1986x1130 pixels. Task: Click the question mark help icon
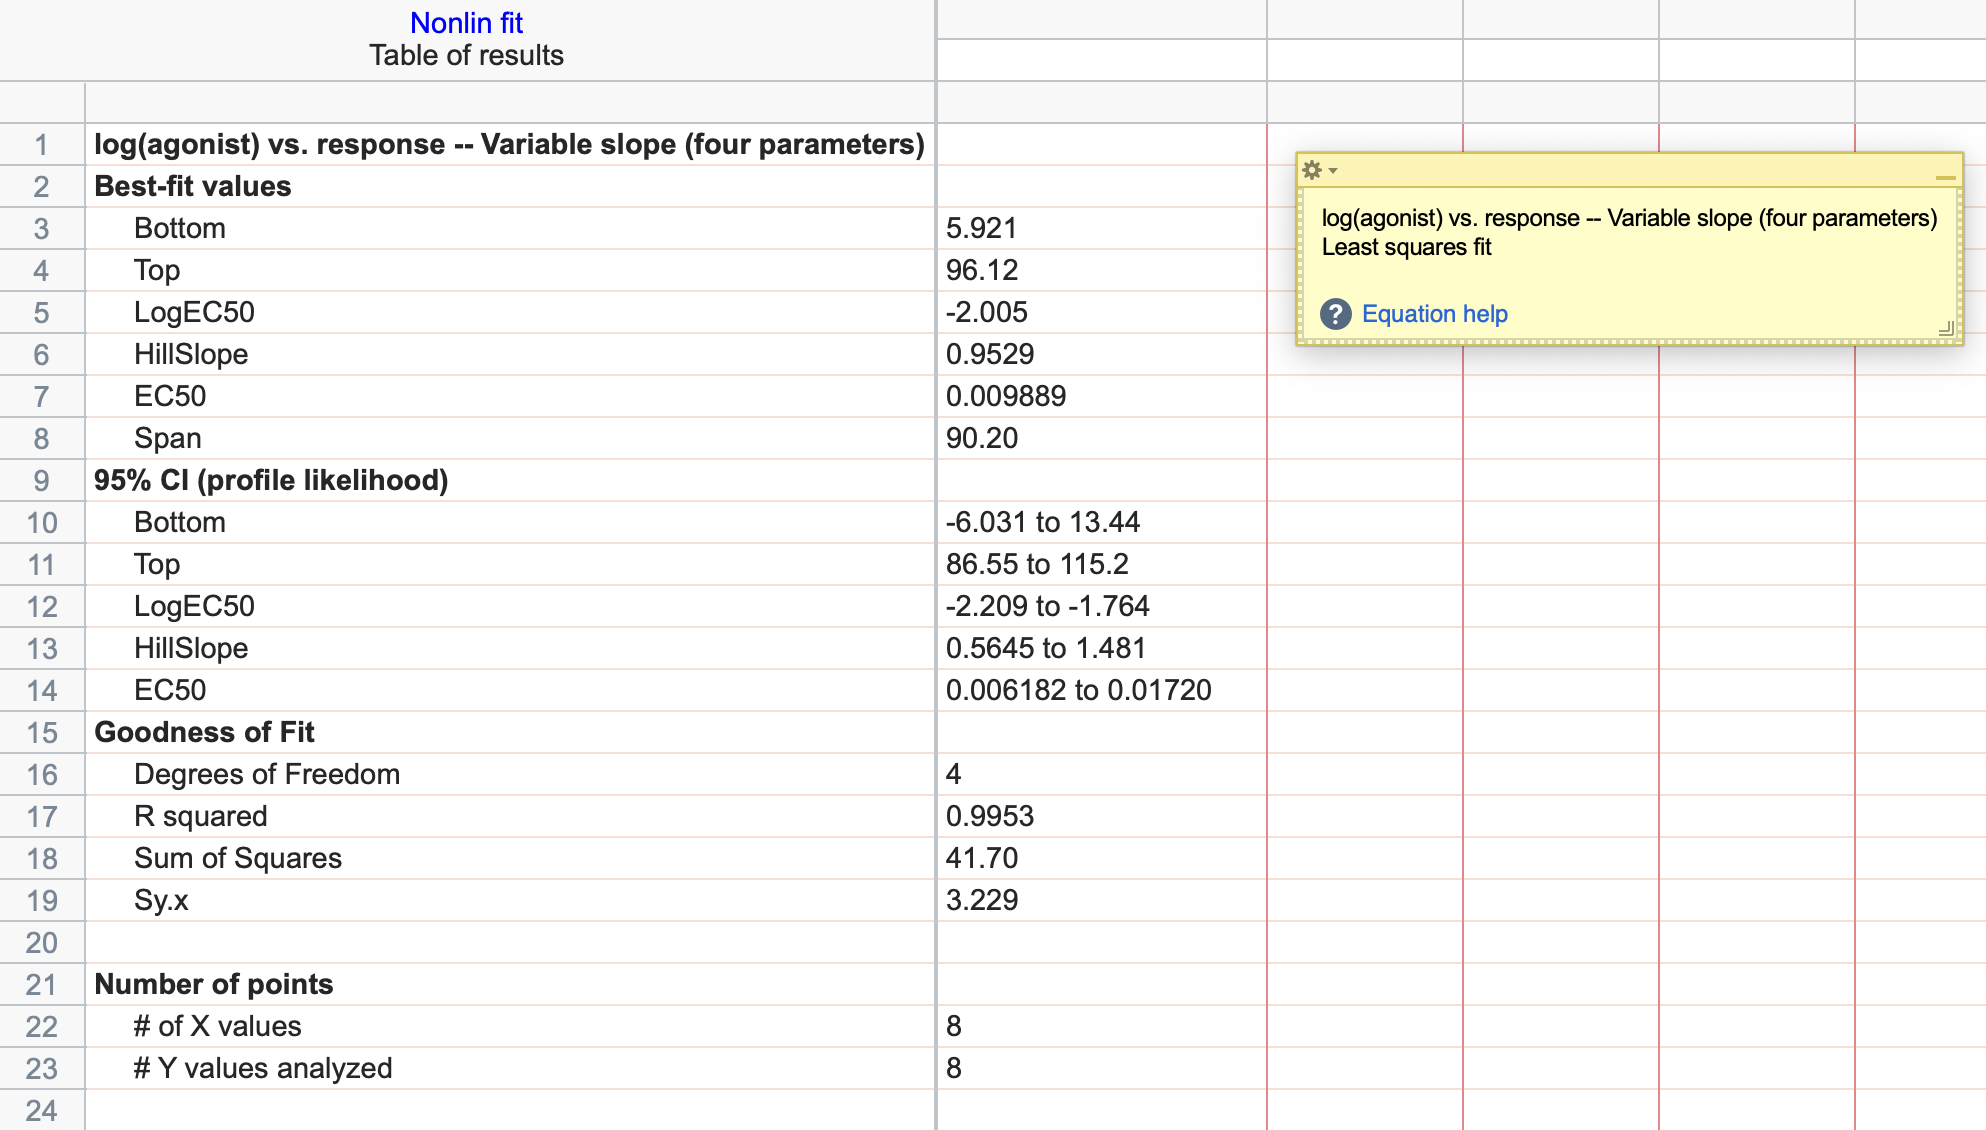(x=1335, y=314)
